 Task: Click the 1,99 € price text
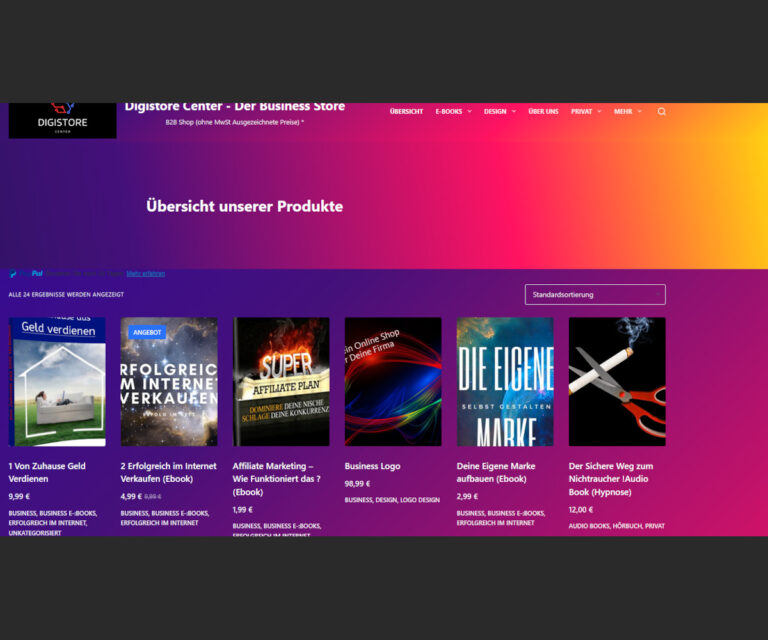[x=242, y=510]
